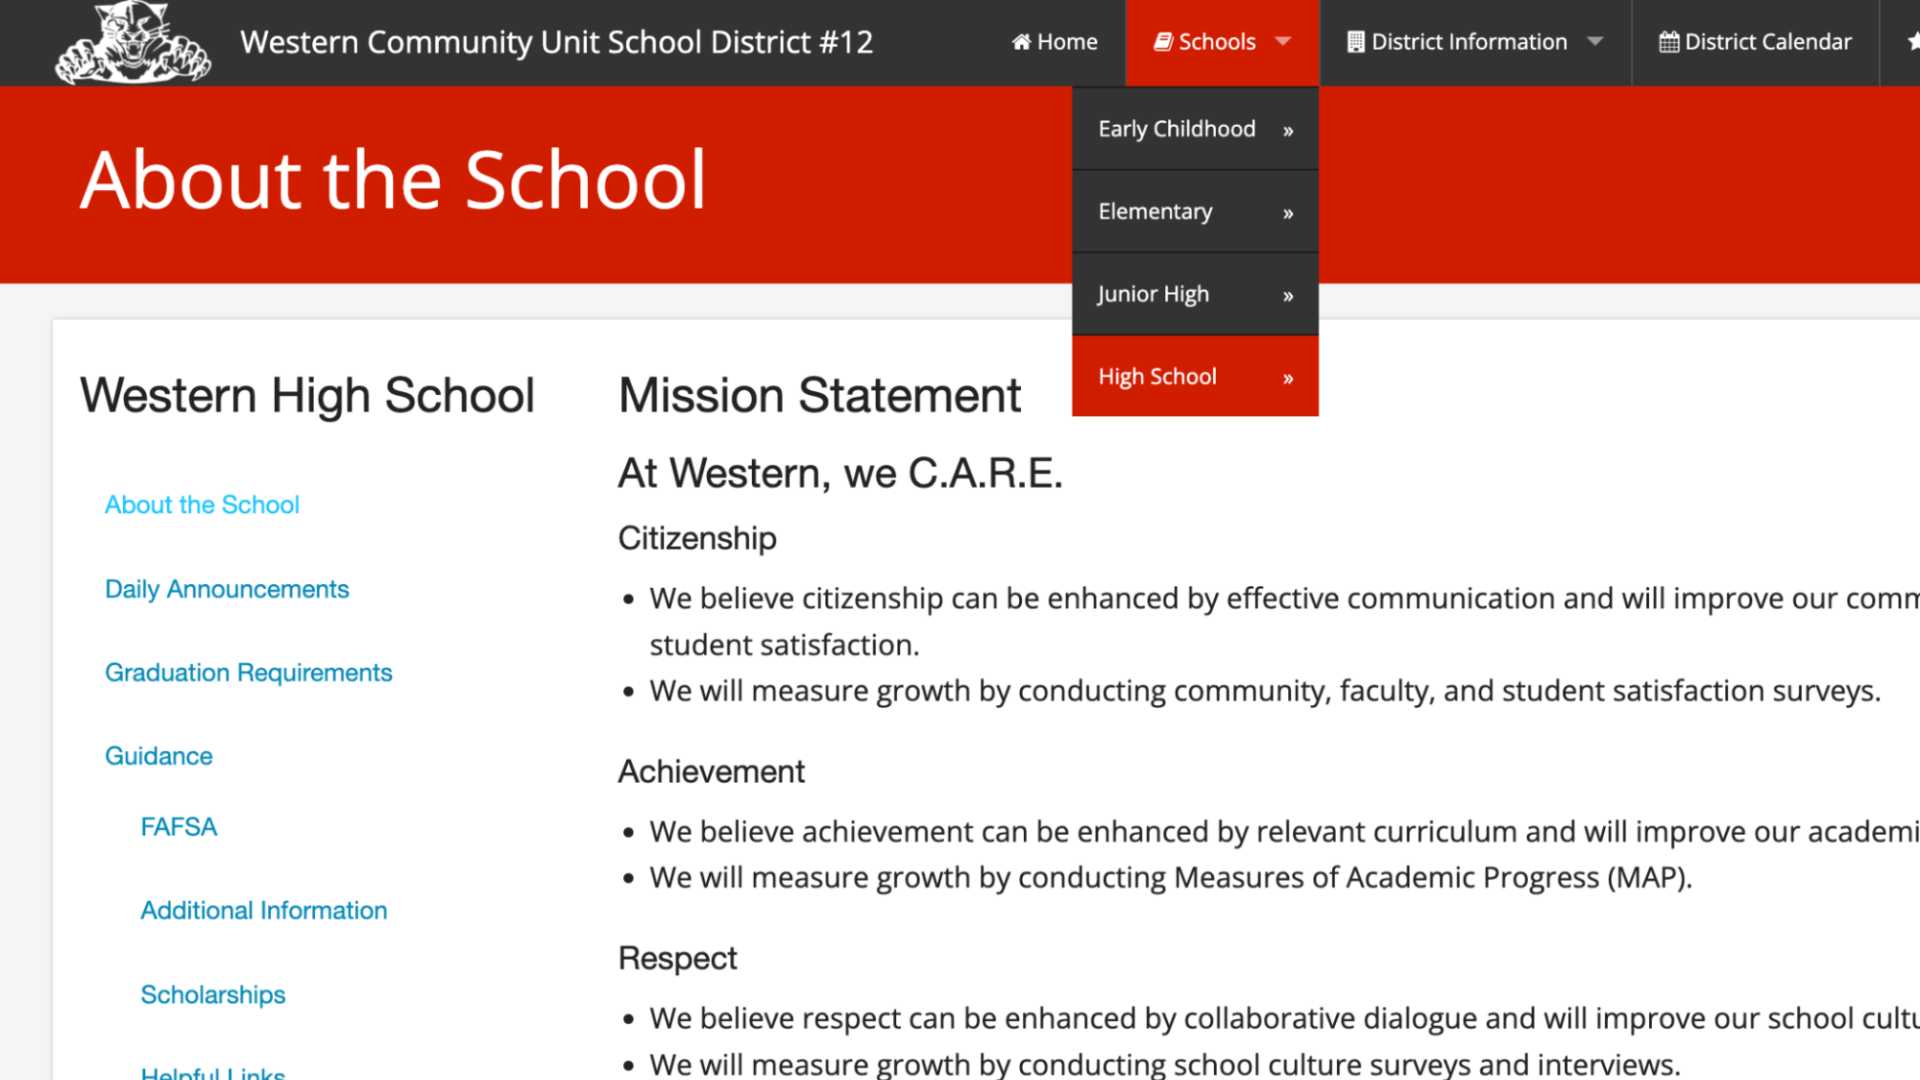This screenshot has width=1920, height=1080.
Task: Open the FAFSA sidebar link
Action: 178,827
